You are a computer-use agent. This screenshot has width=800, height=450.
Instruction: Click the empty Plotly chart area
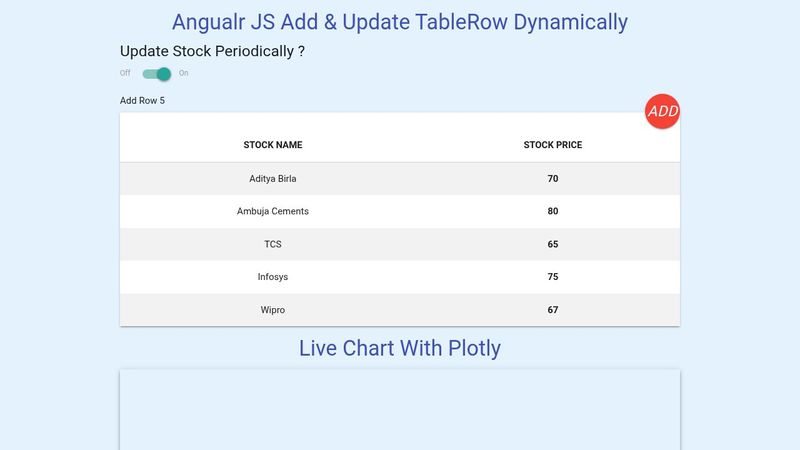pos(400,410)
